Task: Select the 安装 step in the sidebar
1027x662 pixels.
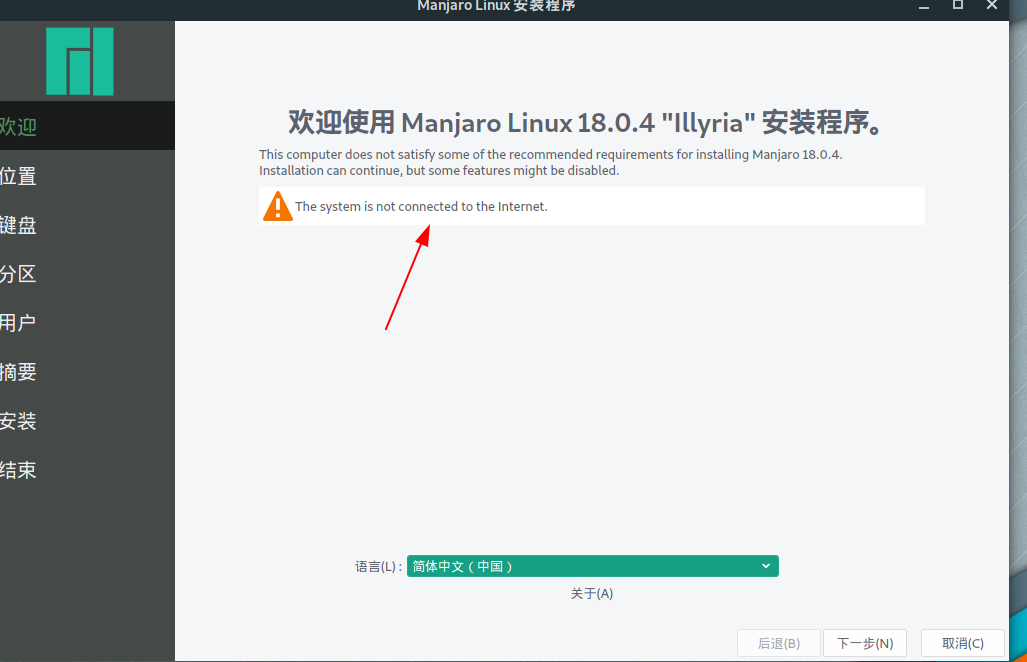Action: click(x=87, y=420)
